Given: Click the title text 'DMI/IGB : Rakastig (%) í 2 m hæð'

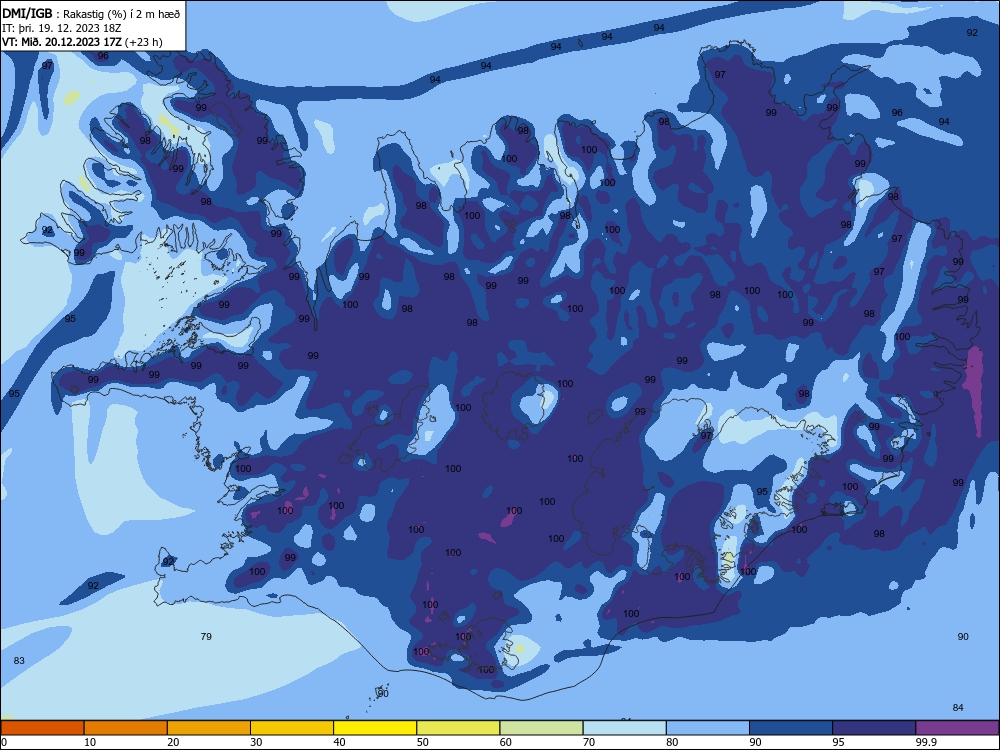Looking at the screenshot, I should [91, 14].
